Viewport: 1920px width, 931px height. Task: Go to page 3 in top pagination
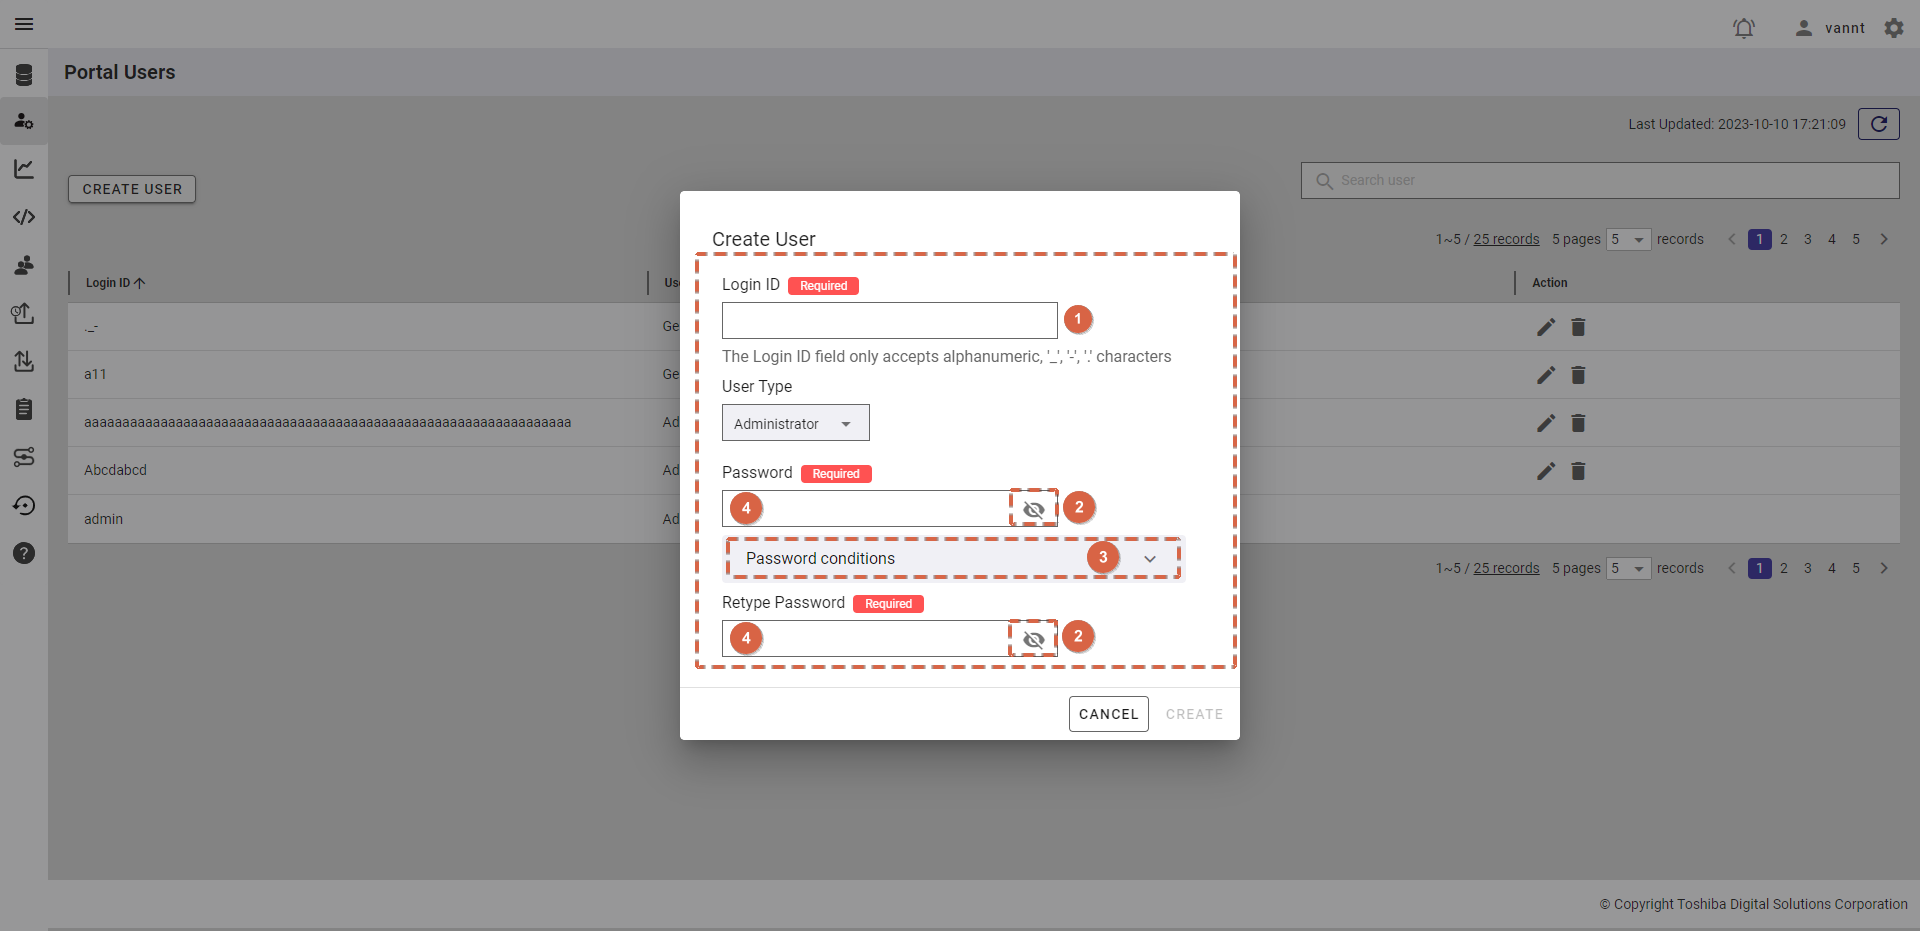point(1807,239)
